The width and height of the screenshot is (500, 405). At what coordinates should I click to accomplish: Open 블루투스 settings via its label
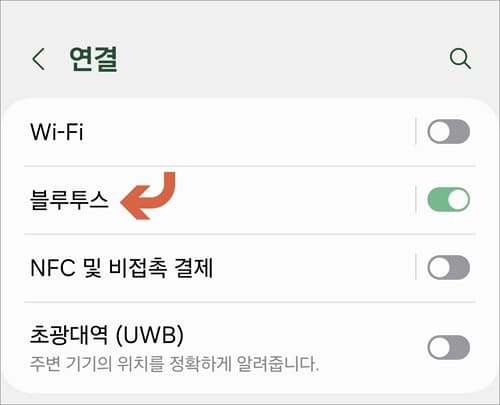pyautogui.click(x=69, y=200)
